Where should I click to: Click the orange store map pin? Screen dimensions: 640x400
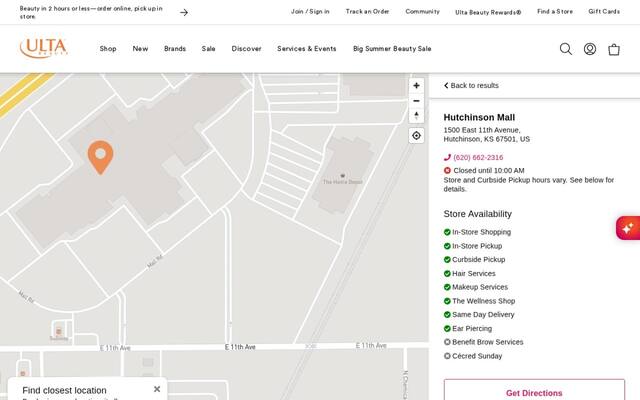point(100,157)
